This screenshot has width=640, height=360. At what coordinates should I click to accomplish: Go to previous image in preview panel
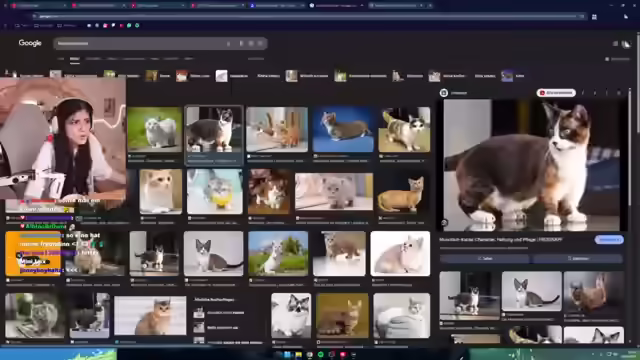coord(583,93)
